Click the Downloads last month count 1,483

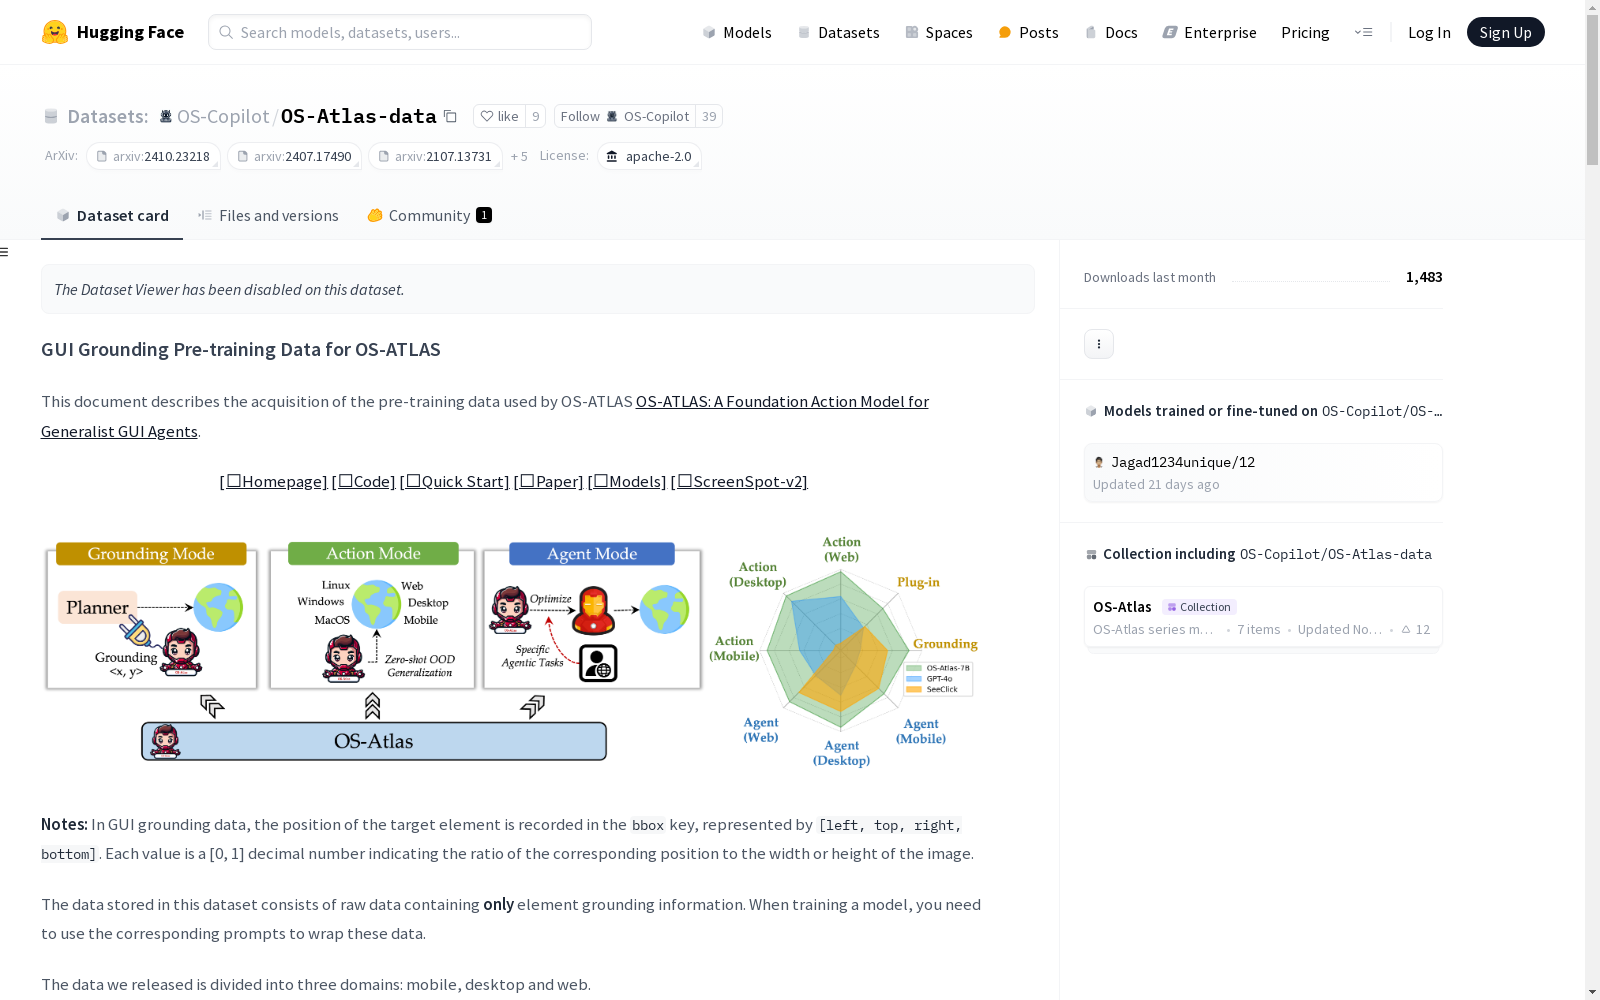1424,278
